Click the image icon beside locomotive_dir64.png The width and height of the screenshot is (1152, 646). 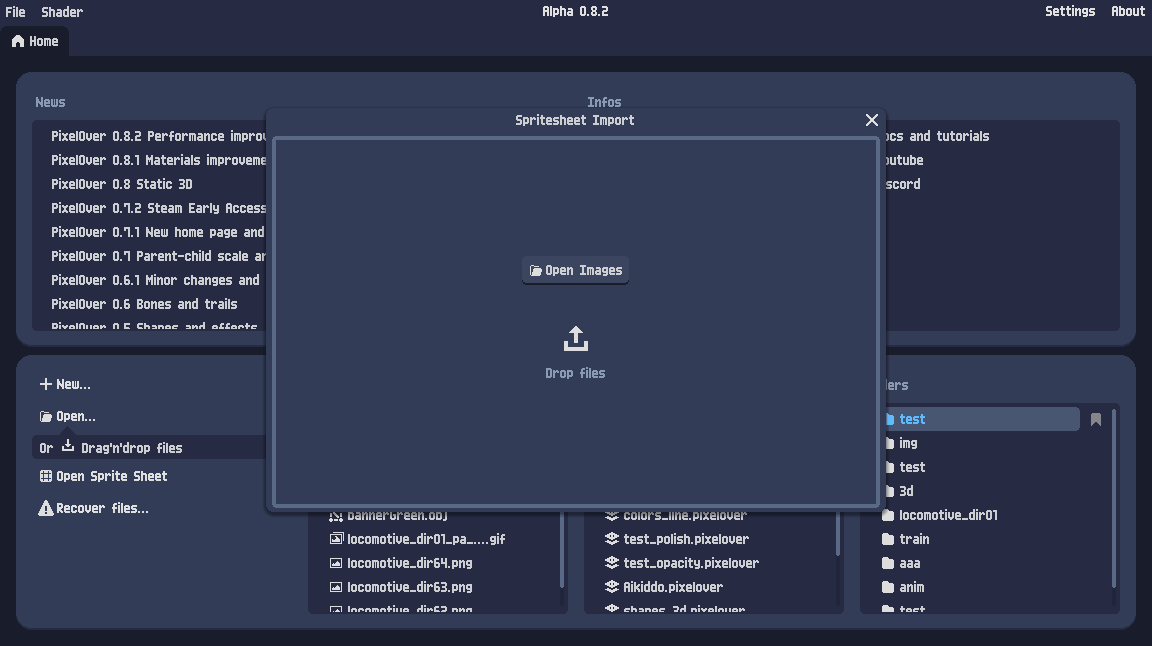(x=336, y=563)
